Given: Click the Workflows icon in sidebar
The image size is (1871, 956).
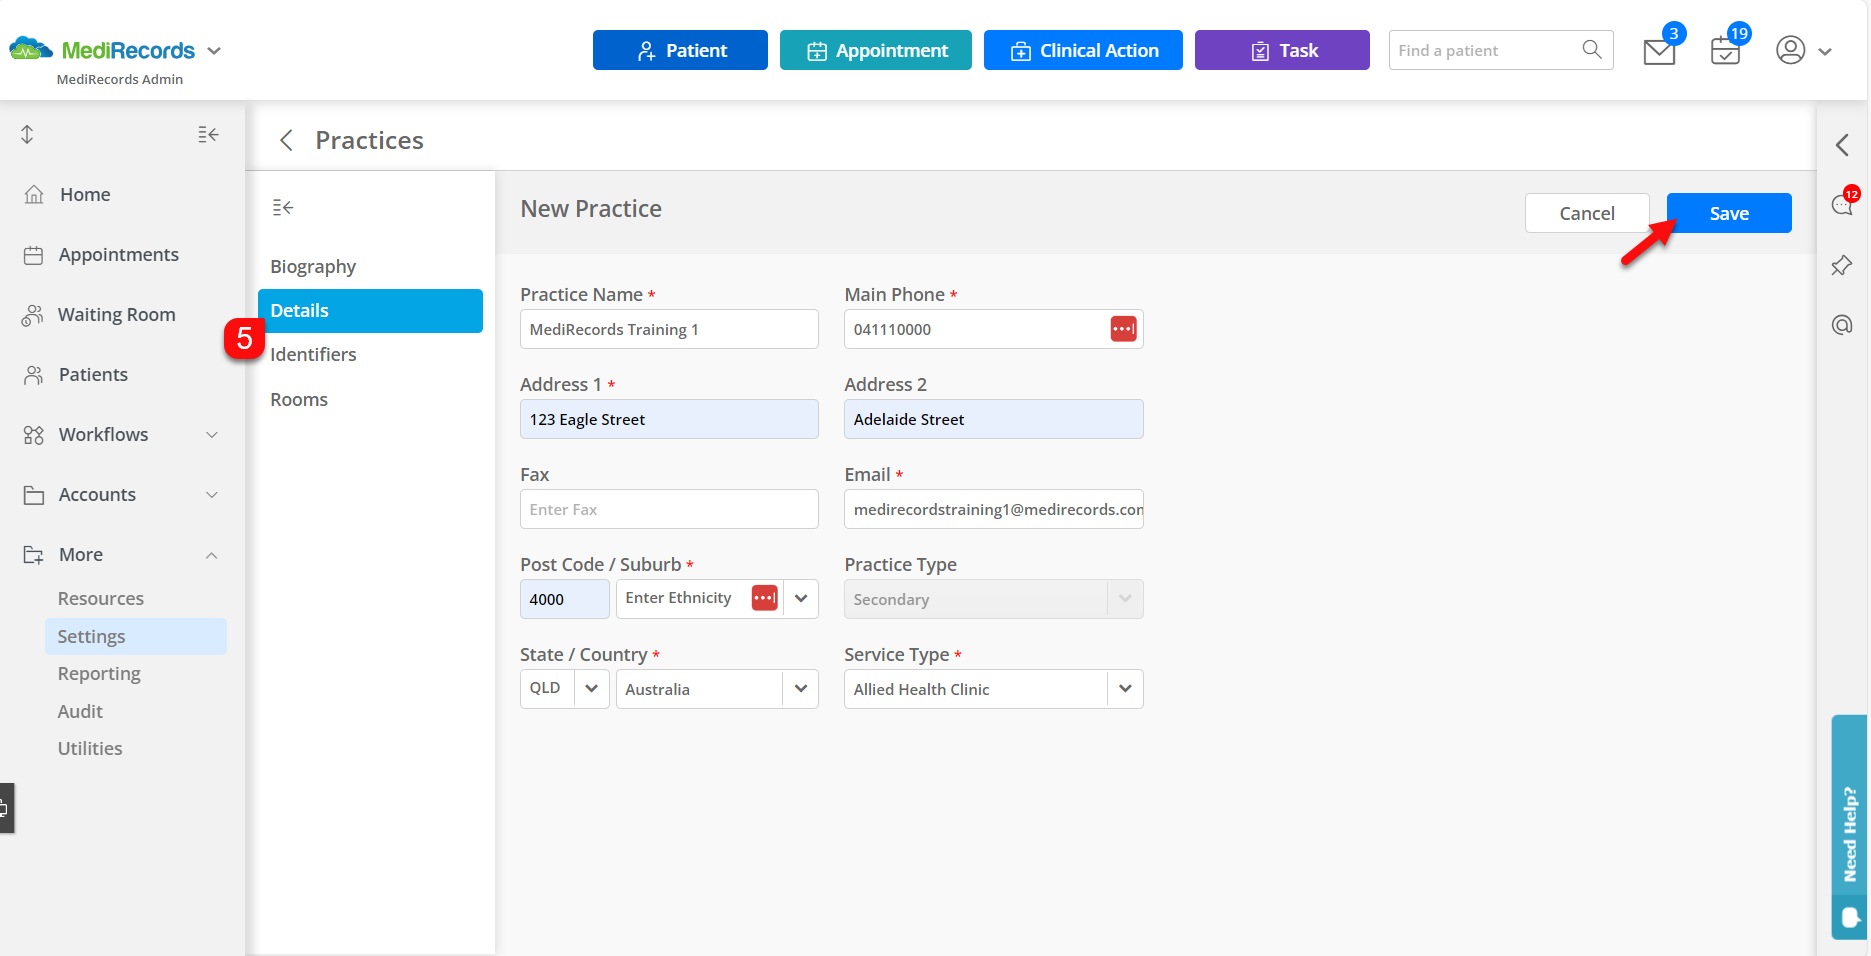Looking at the screenshot, I should coord(33,435).
